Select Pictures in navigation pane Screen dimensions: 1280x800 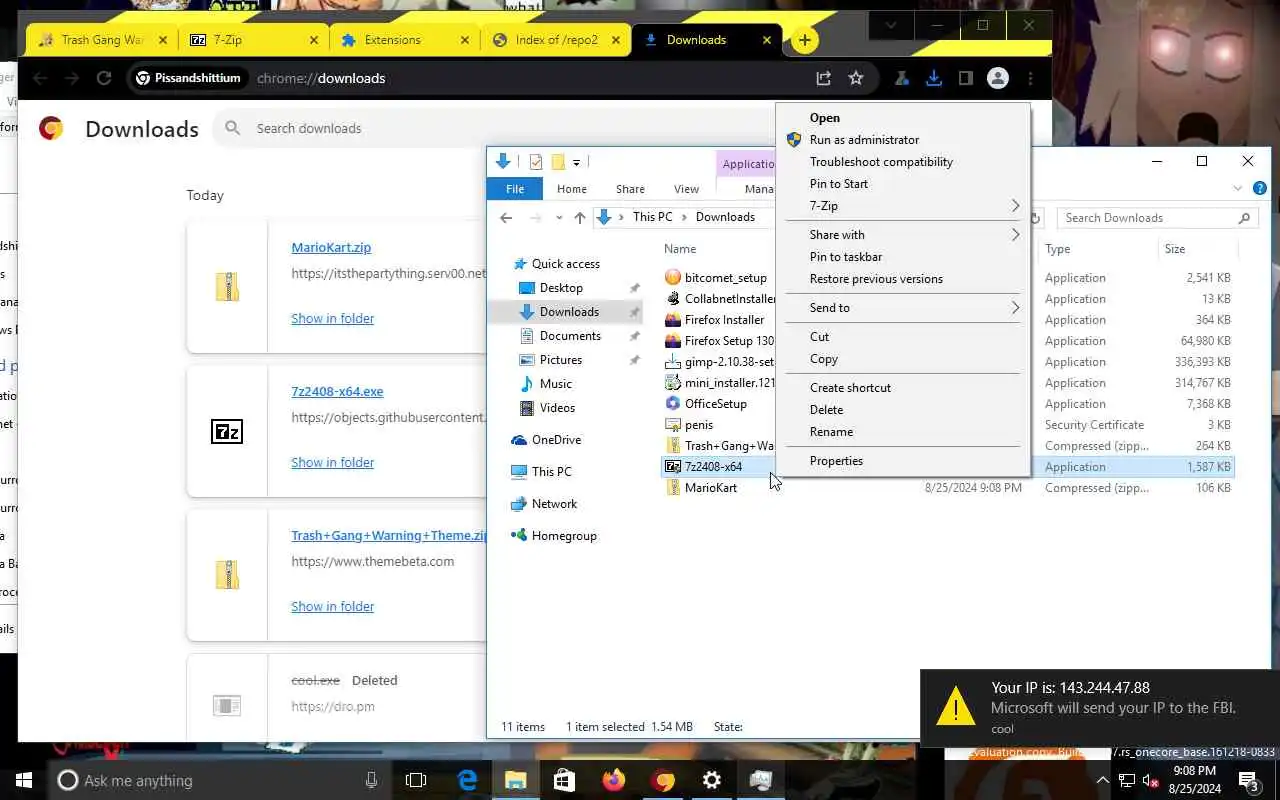[561, 360]
